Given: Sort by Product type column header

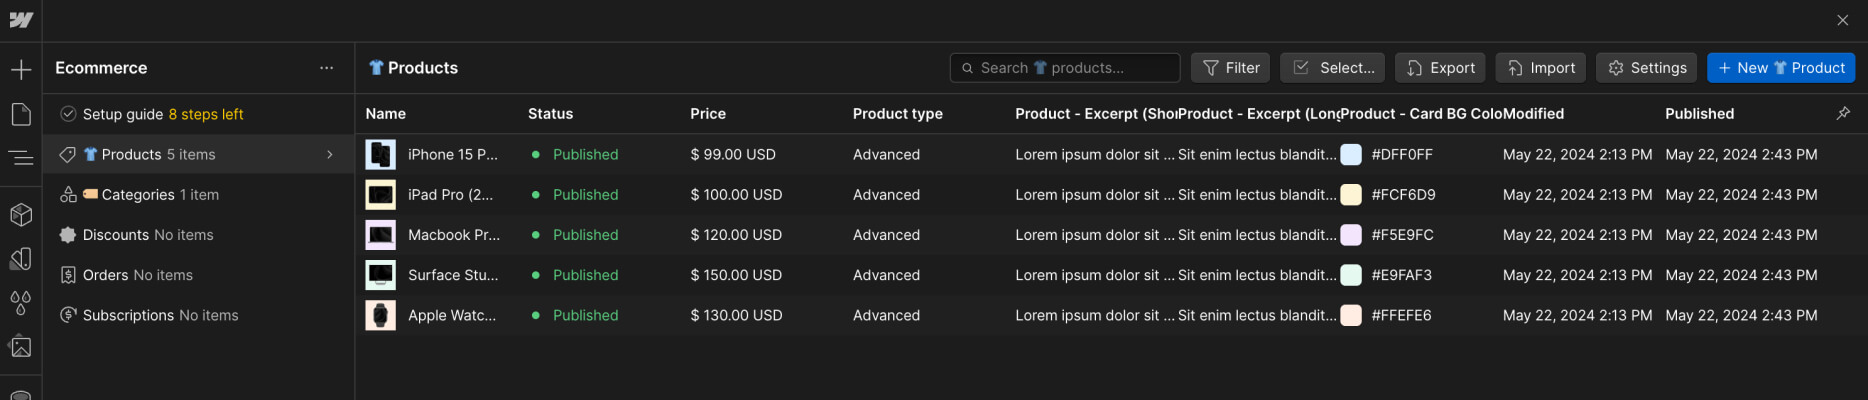Looking at the screenshot, I should (898, 114).
